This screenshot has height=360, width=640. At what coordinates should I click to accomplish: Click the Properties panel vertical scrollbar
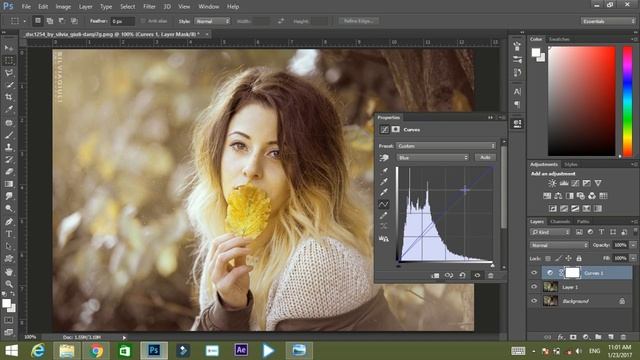point(504,186)
